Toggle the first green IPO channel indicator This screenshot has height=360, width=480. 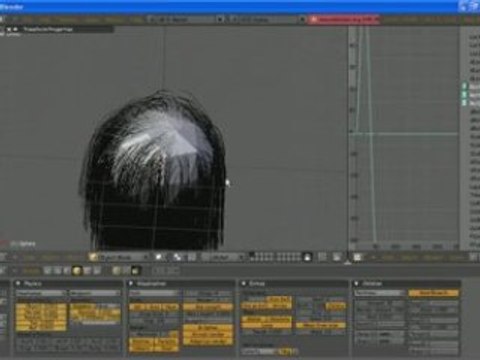[465, 86]
